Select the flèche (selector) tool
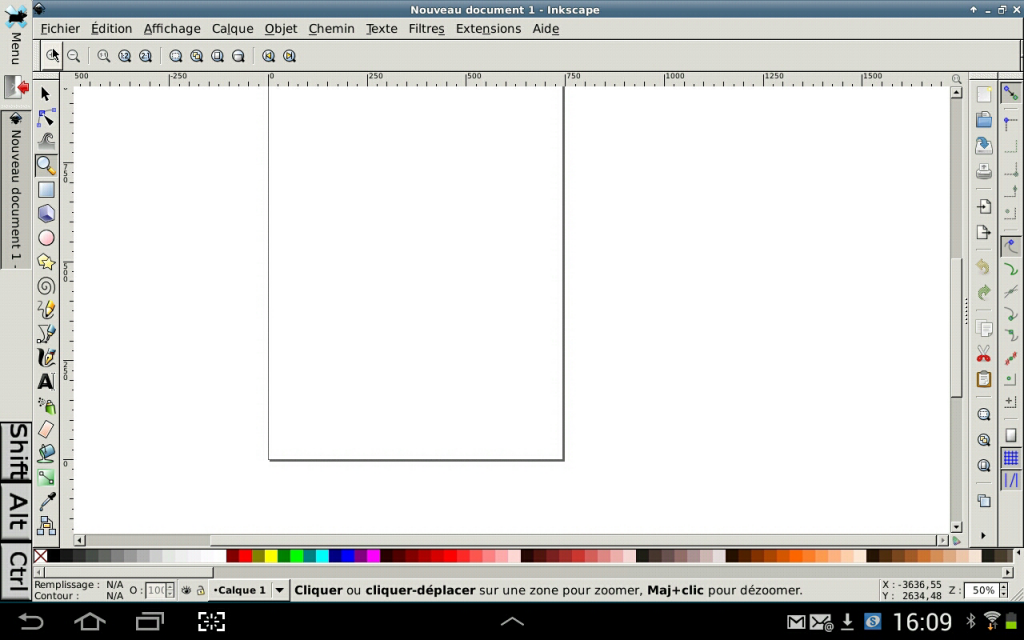1024x640 pixels. [x=45, y=93]
